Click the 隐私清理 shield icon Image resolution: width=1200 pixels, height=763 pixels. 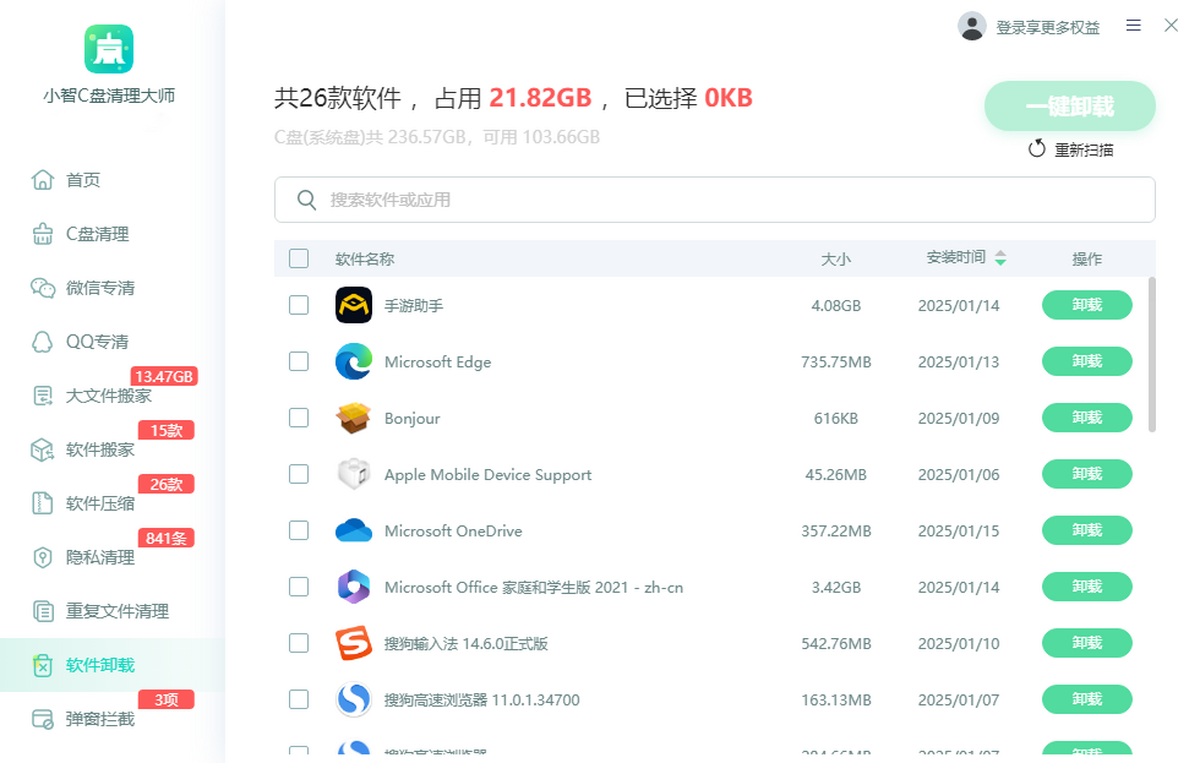tap(43, 557)
